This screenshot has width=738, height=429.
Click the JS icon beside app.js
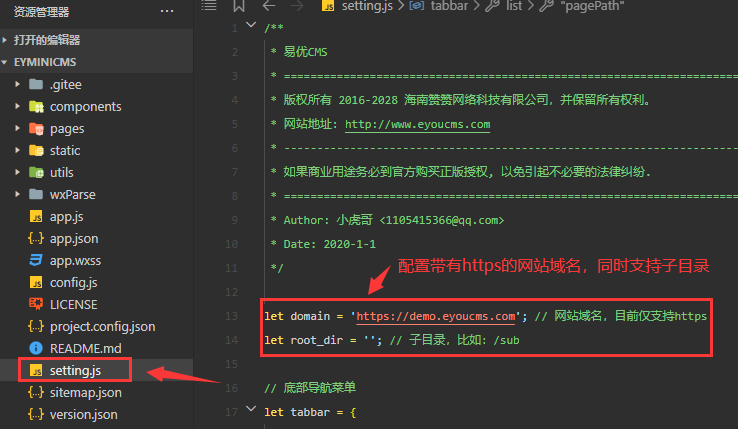(36, 216)
